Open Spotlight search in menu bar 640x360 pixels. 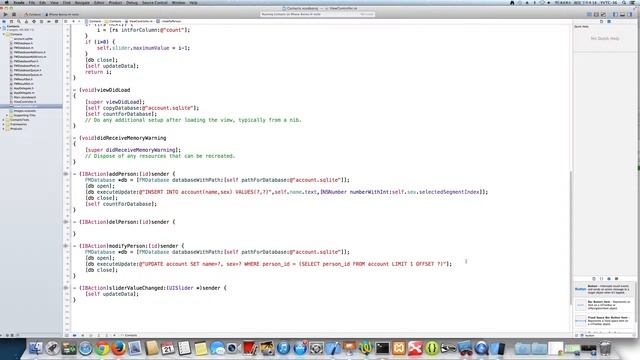click(x=624, y=2)
